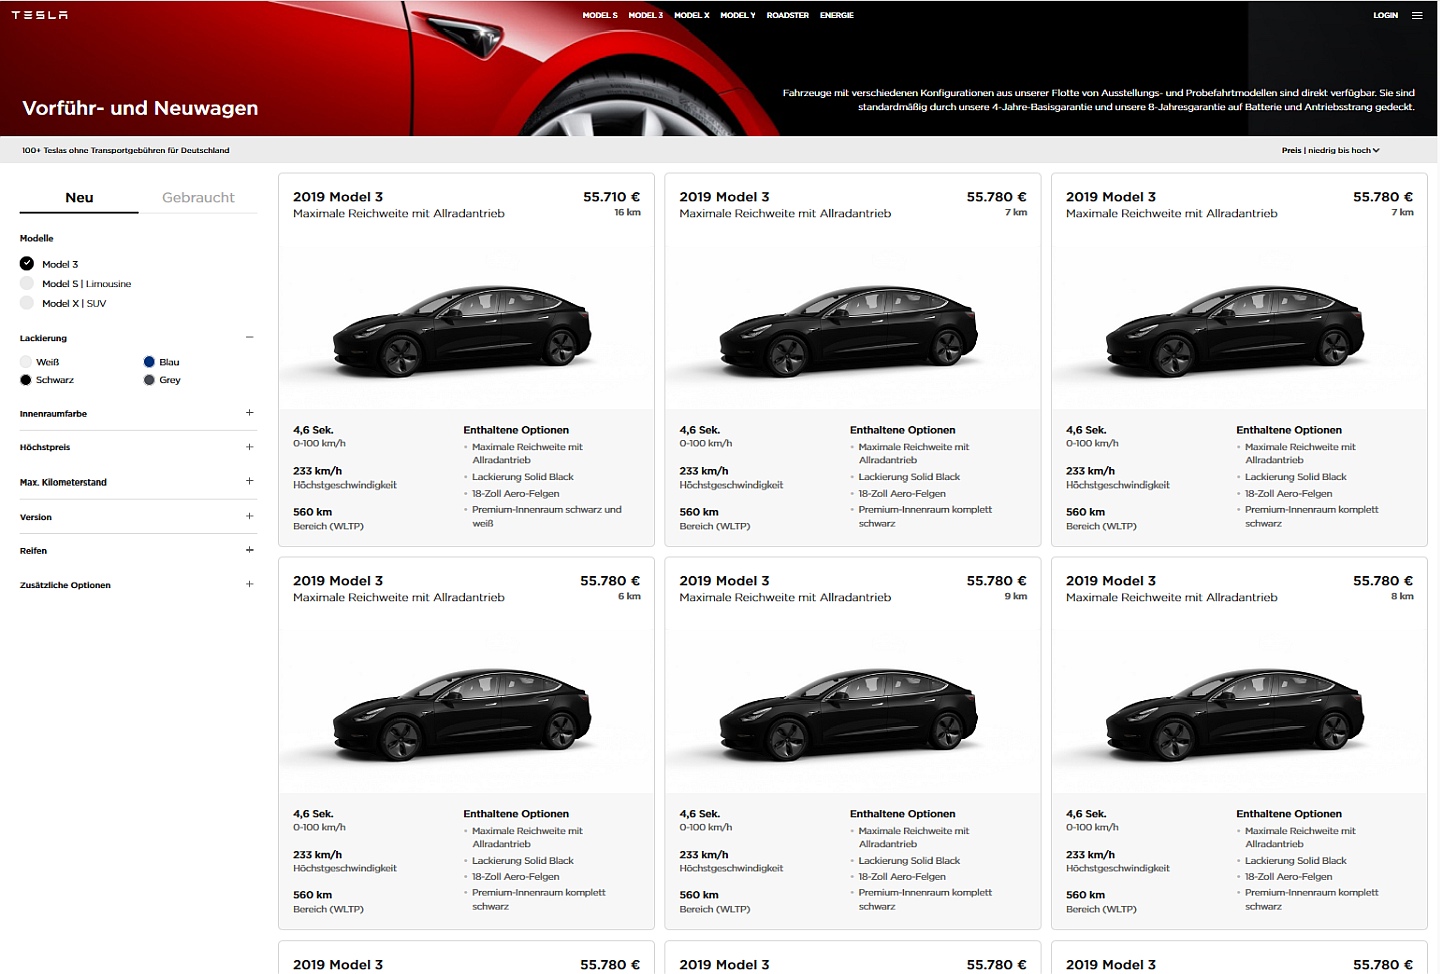Viewport: 1440px width, 974px height.
Task: Click the Lackierung filter label
Action: tap(43, 338)
